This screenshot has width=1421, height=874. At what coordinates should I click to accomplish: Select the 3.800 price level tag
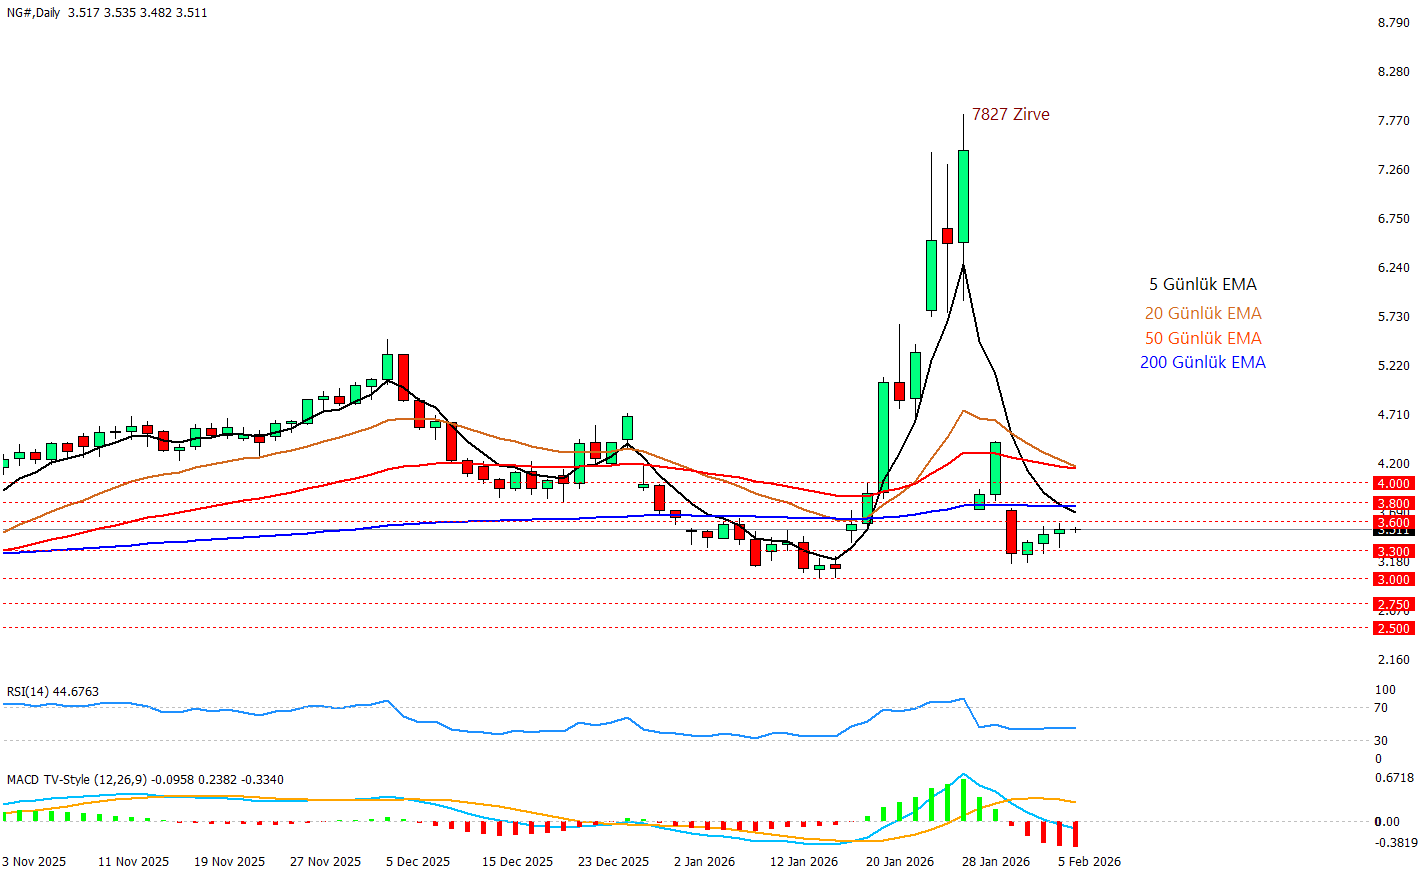click(1393, 504)
